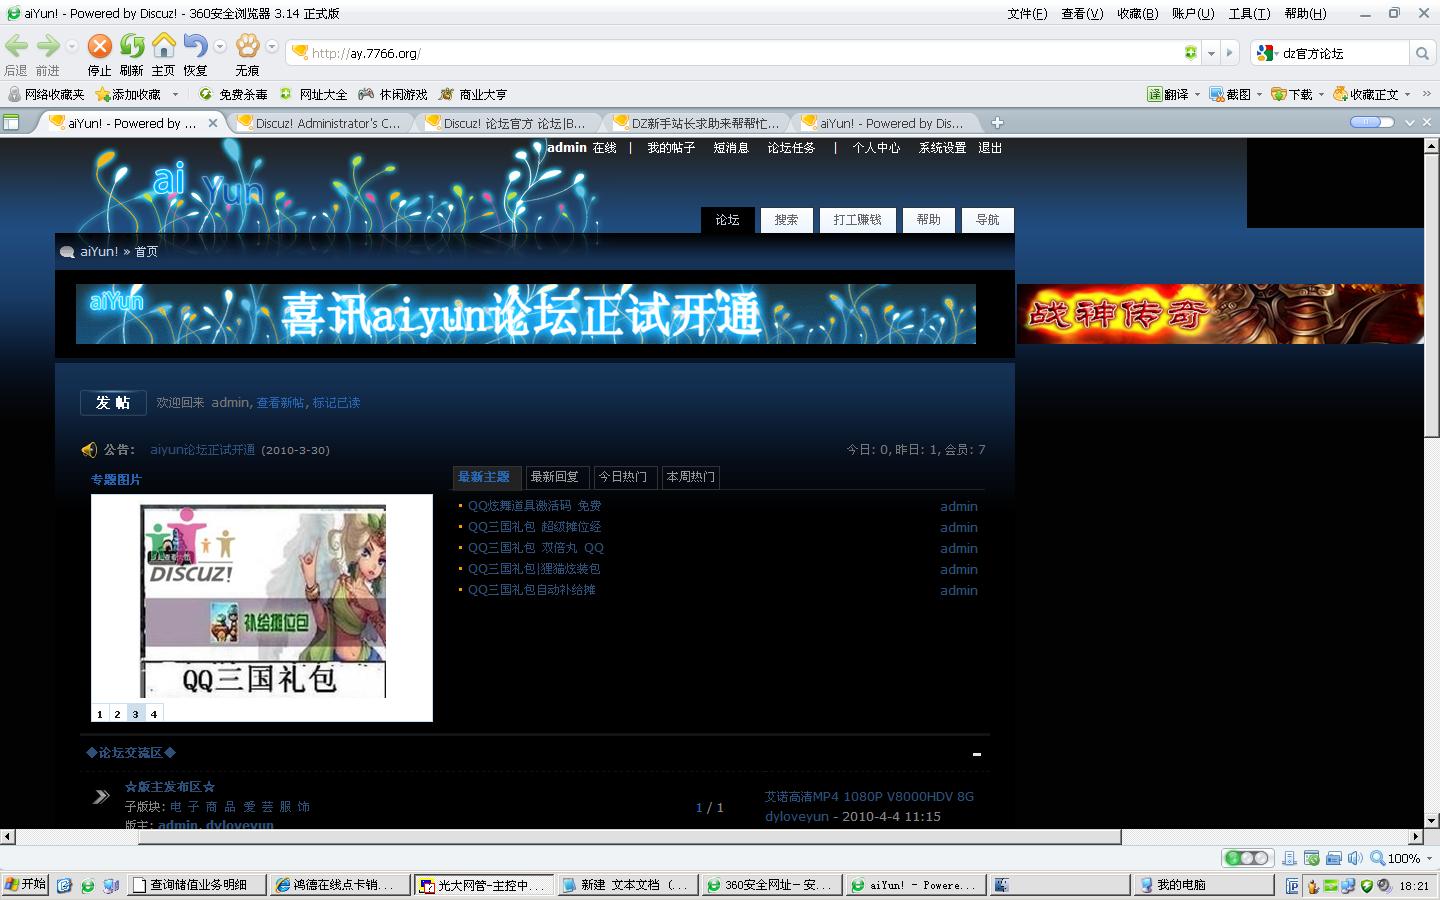Open the Restore button dropdown arrow

(x=220, y=46)
